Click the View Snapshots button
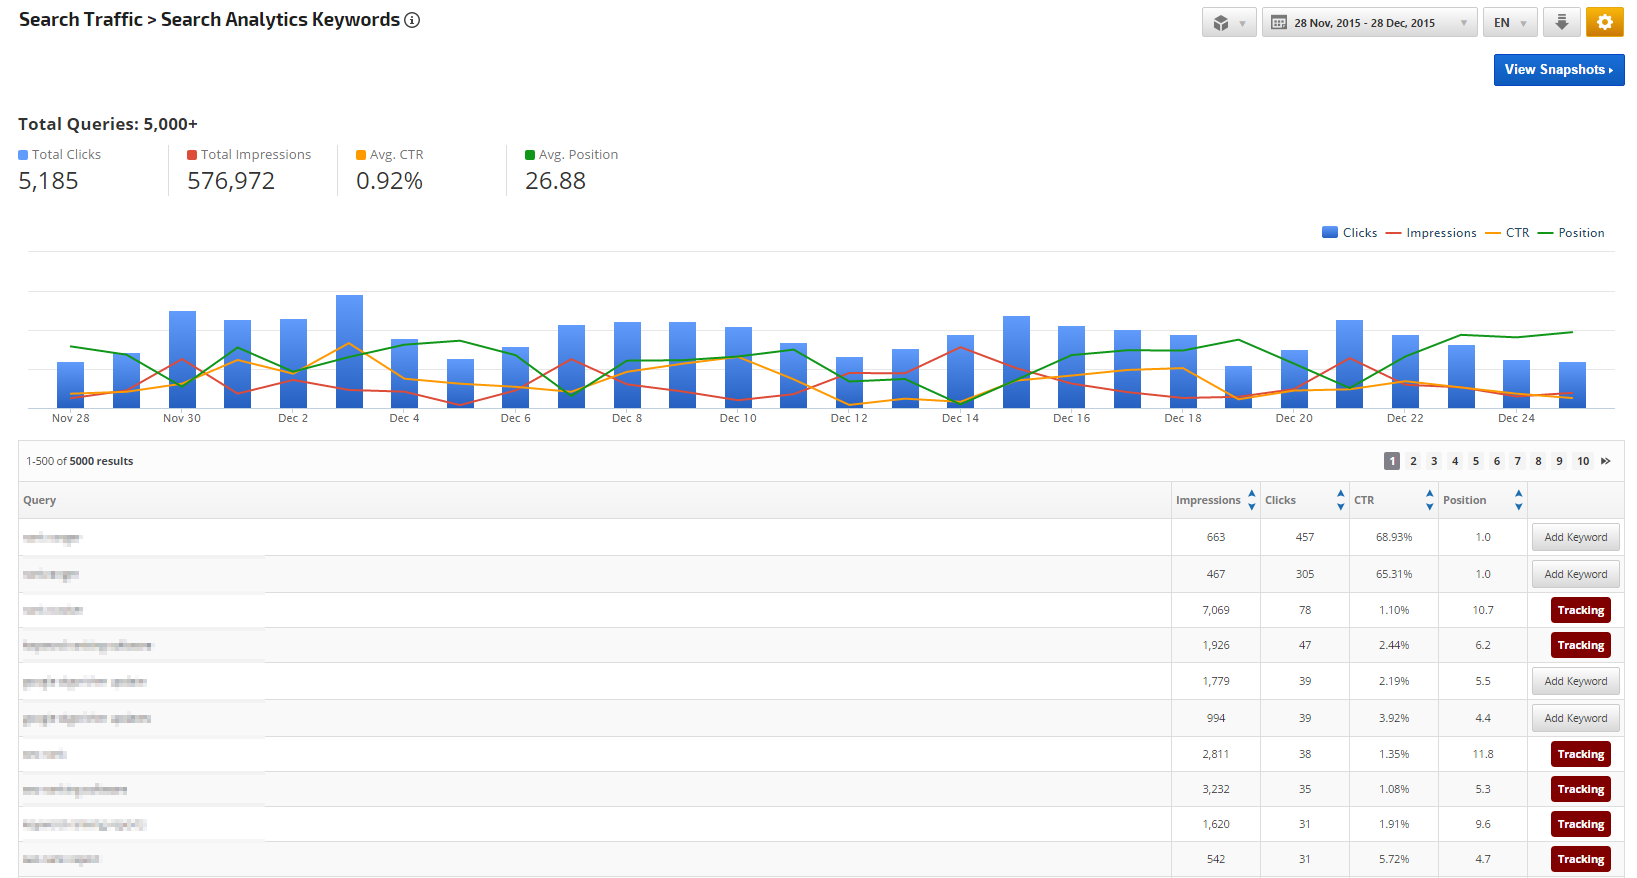The height and width of the screenshot is (878, 1637). (1558, 70)
